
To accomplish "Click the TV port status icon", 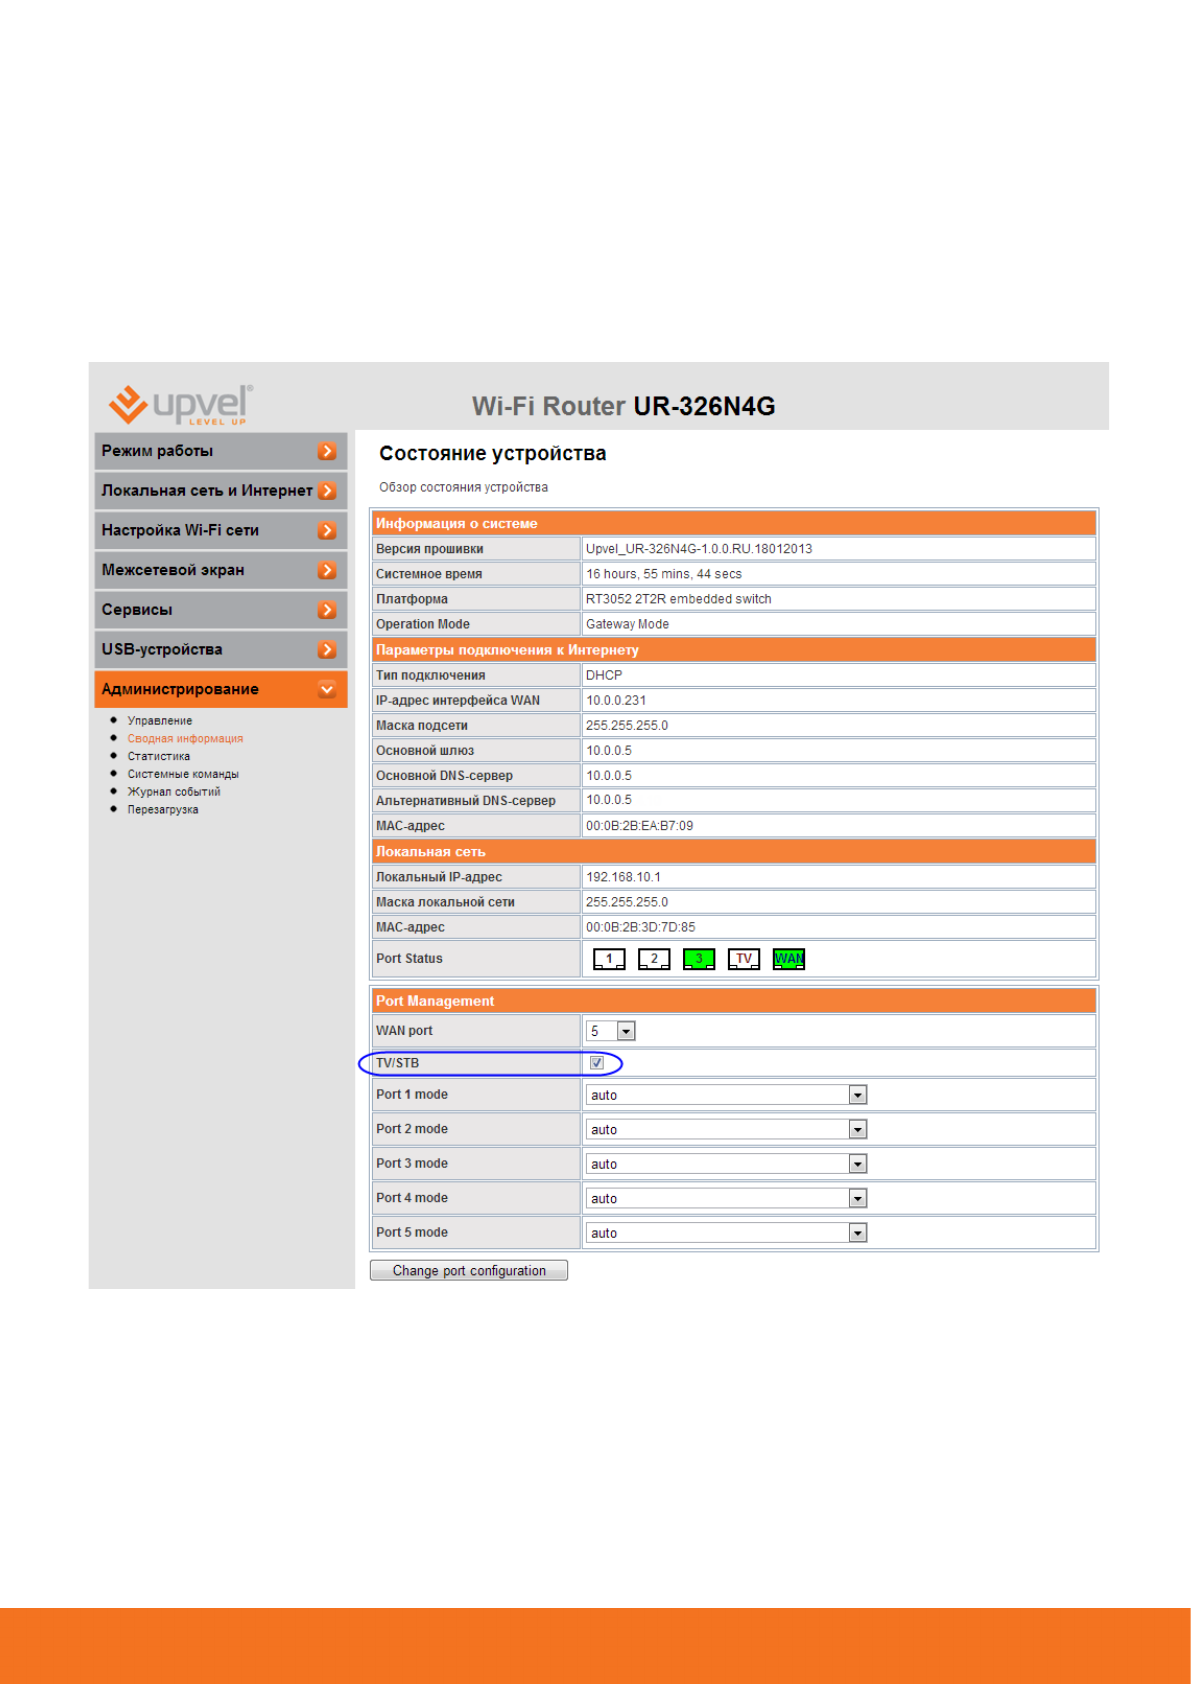I will point(744,959).
